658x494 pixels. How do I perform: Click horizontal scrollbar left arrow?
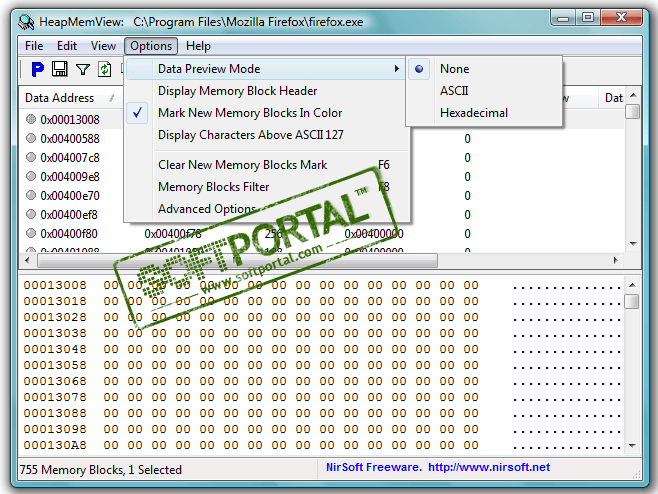[x=27, y=260]
